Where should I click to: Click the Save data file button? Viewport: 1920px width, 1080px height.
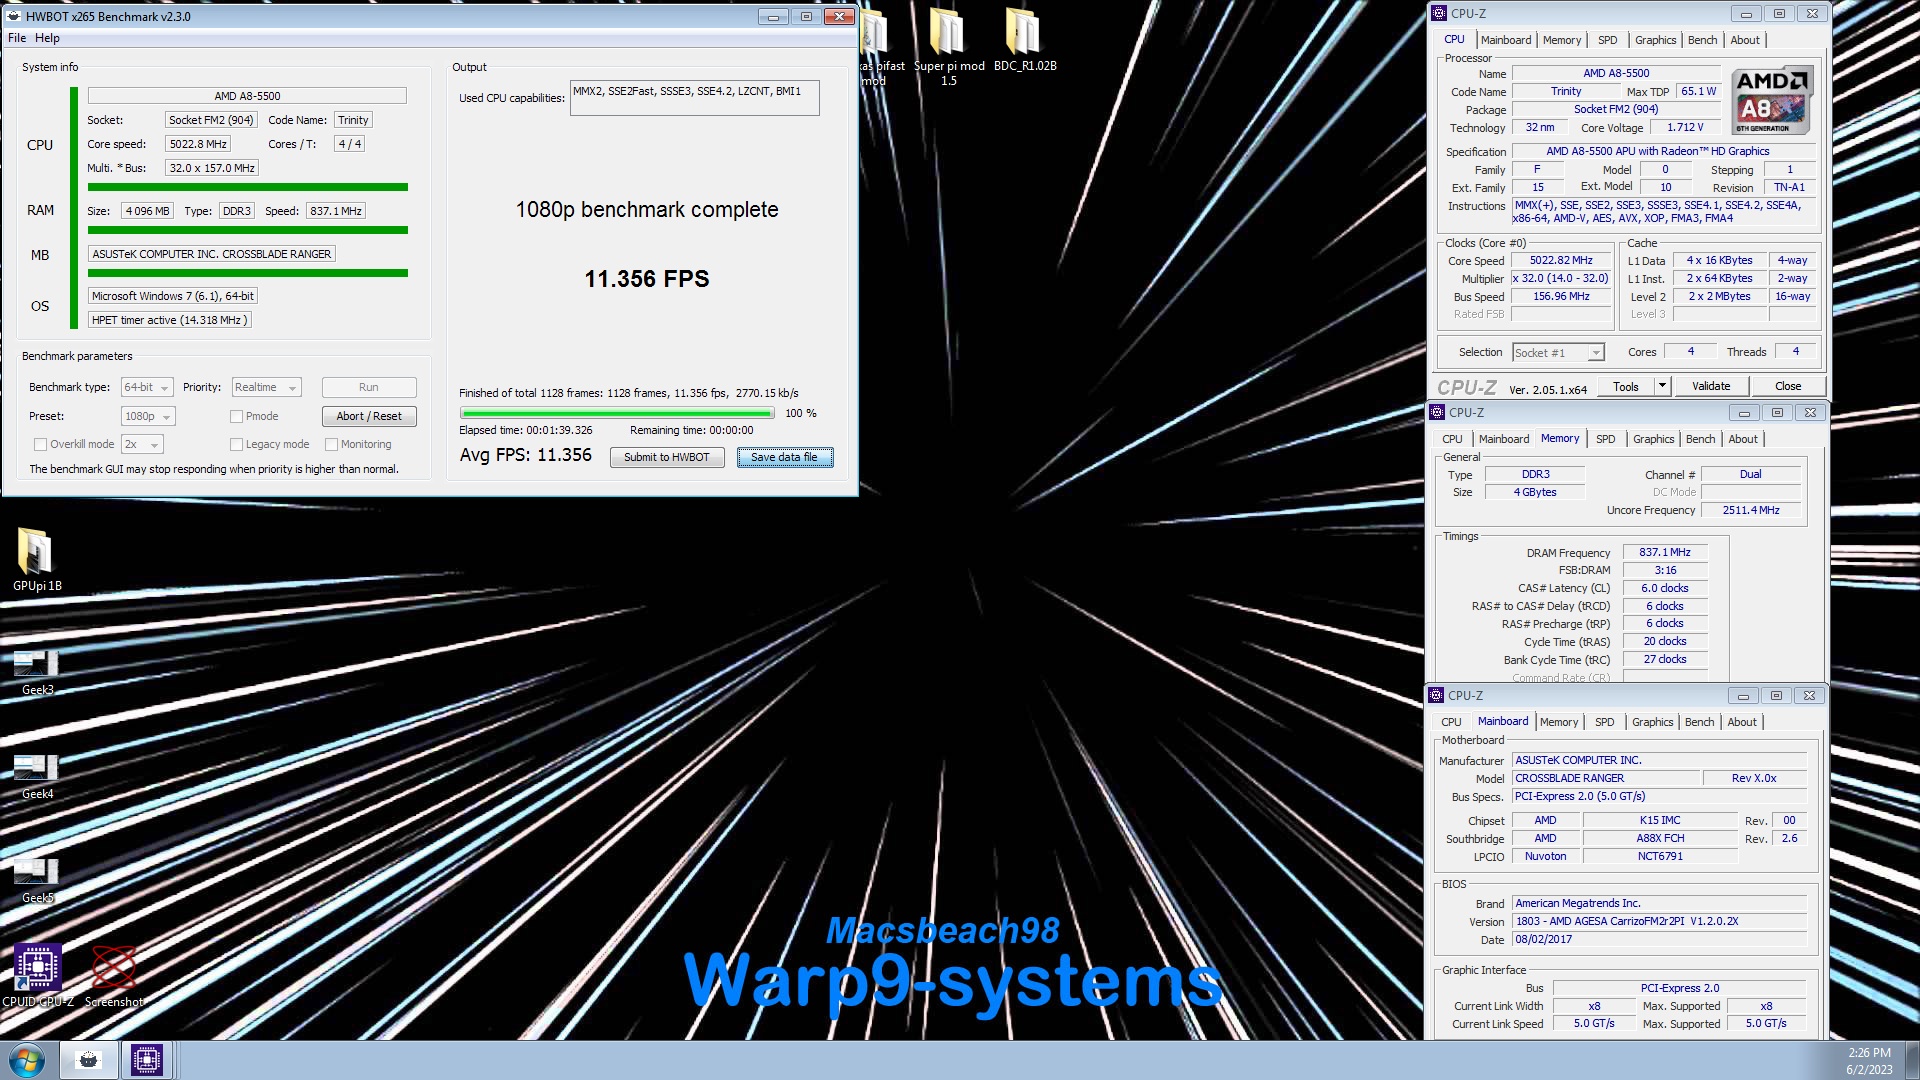(784, 457)
